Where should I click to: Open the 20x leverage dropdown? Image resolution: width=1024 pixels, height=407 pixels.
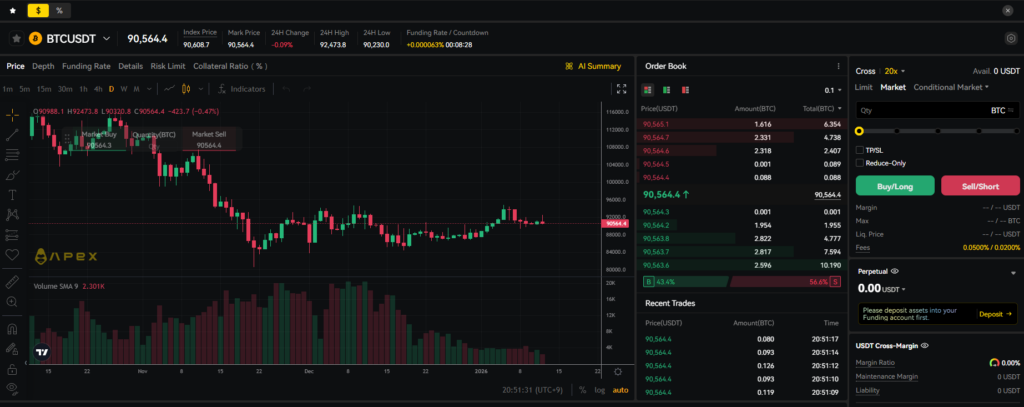tap(895, 71)
